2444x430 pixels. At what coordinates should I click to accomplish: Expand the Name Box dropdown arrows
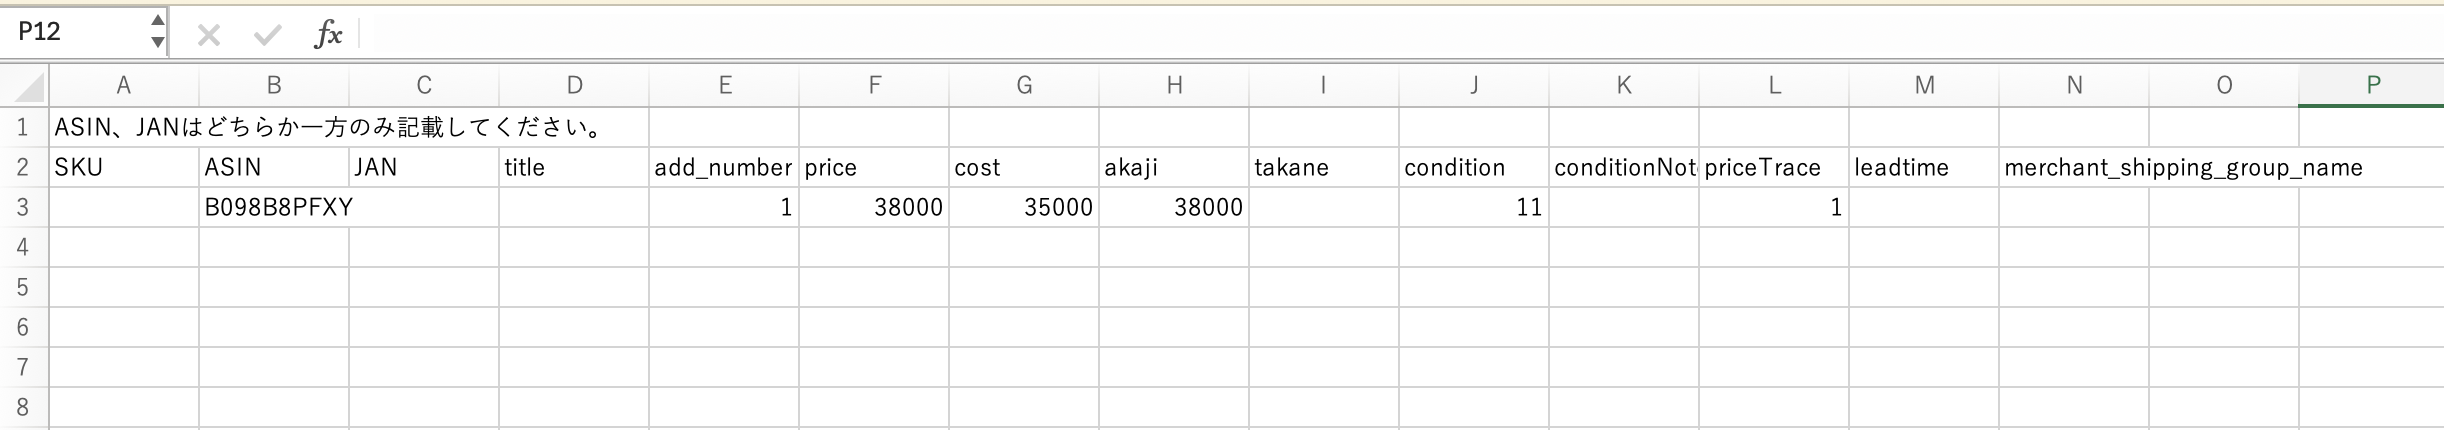(x=157, y=32)
